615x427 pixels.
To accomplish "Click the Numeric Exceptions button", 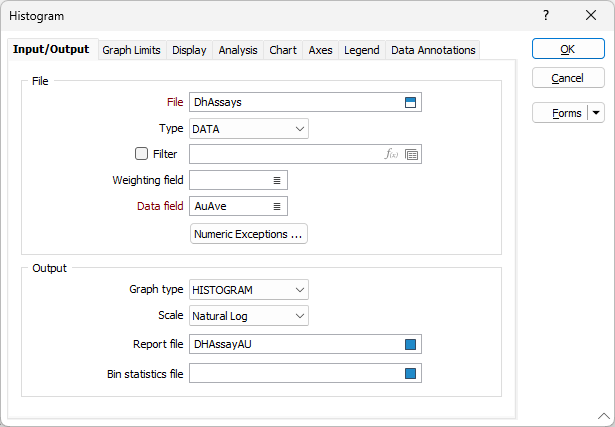I will coord(248,234).
